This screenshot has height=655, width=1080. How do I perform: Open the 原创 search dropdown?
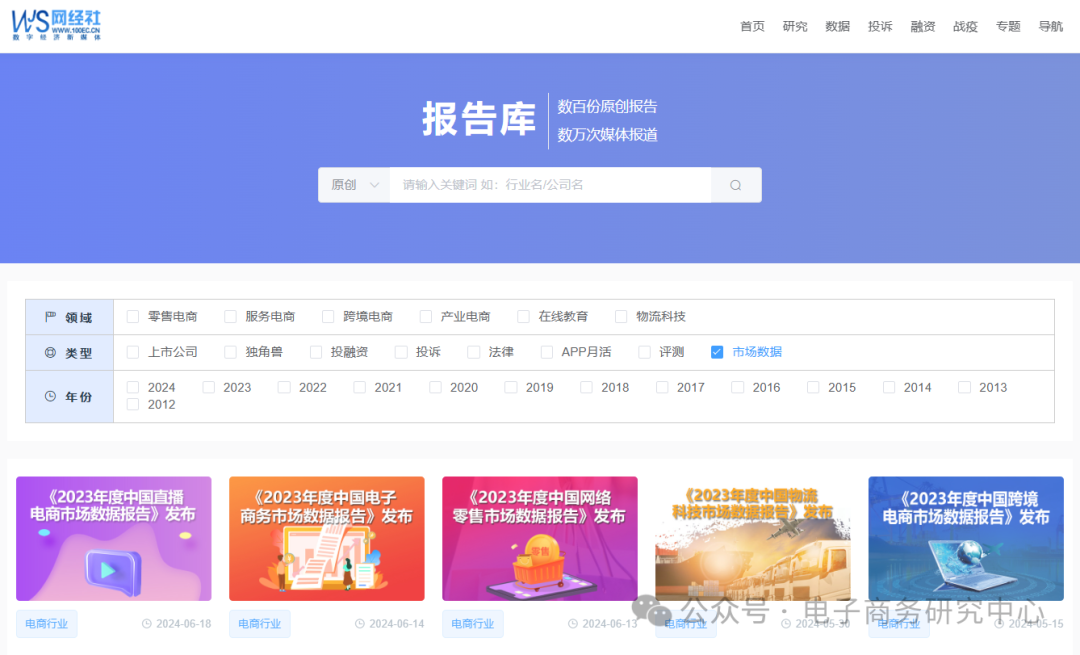(x=352, y=184)
